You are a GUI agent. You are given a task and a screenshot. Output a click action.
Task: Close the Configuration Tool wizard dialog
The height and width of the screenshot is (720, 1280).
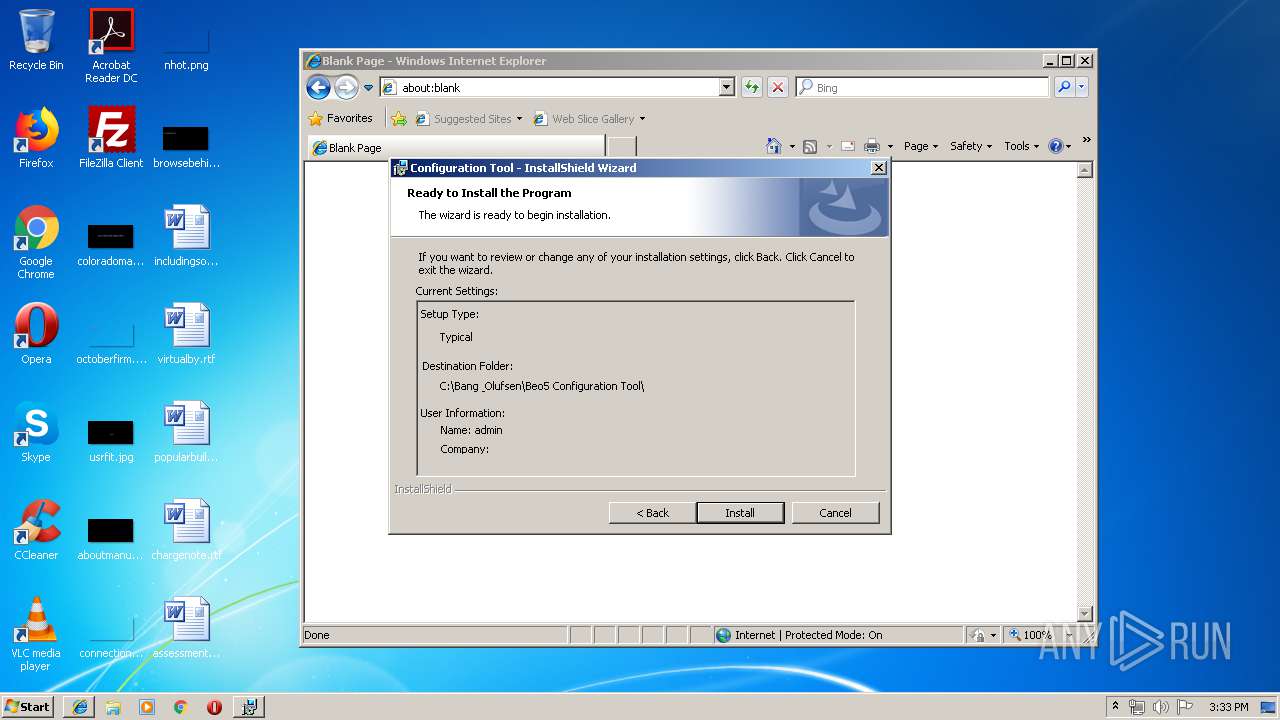coord(878,168)
